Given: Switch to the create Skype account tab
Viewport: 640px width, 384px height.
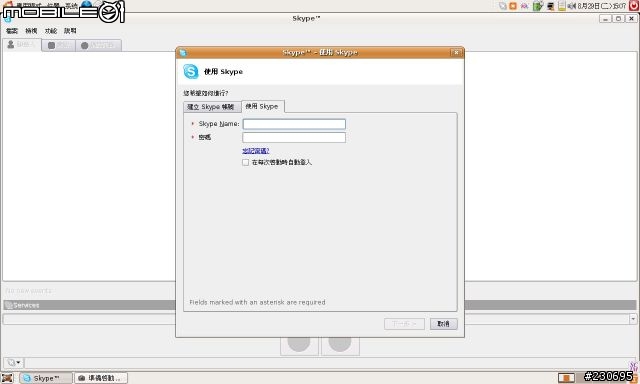Looking at the screenshot, I should tap(212, 107).
